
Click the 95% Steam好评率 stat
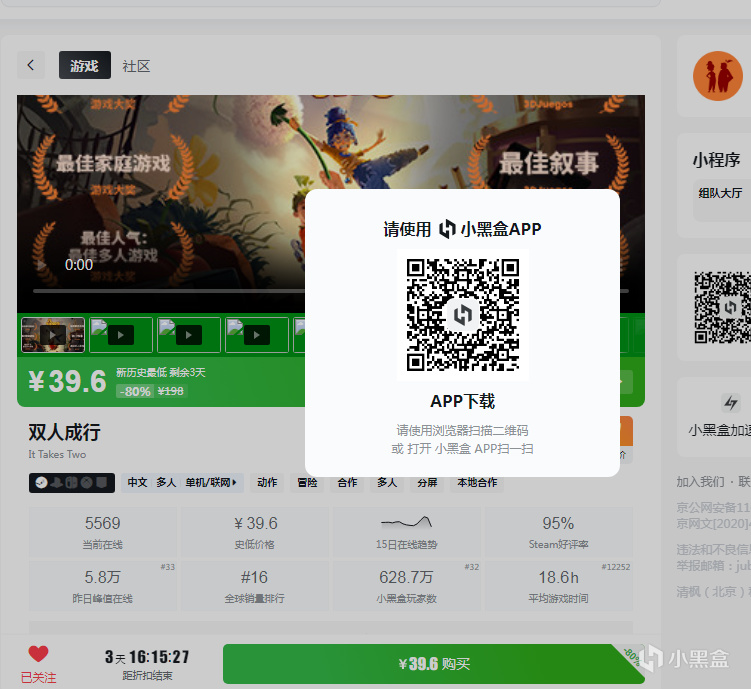point(558,533)
